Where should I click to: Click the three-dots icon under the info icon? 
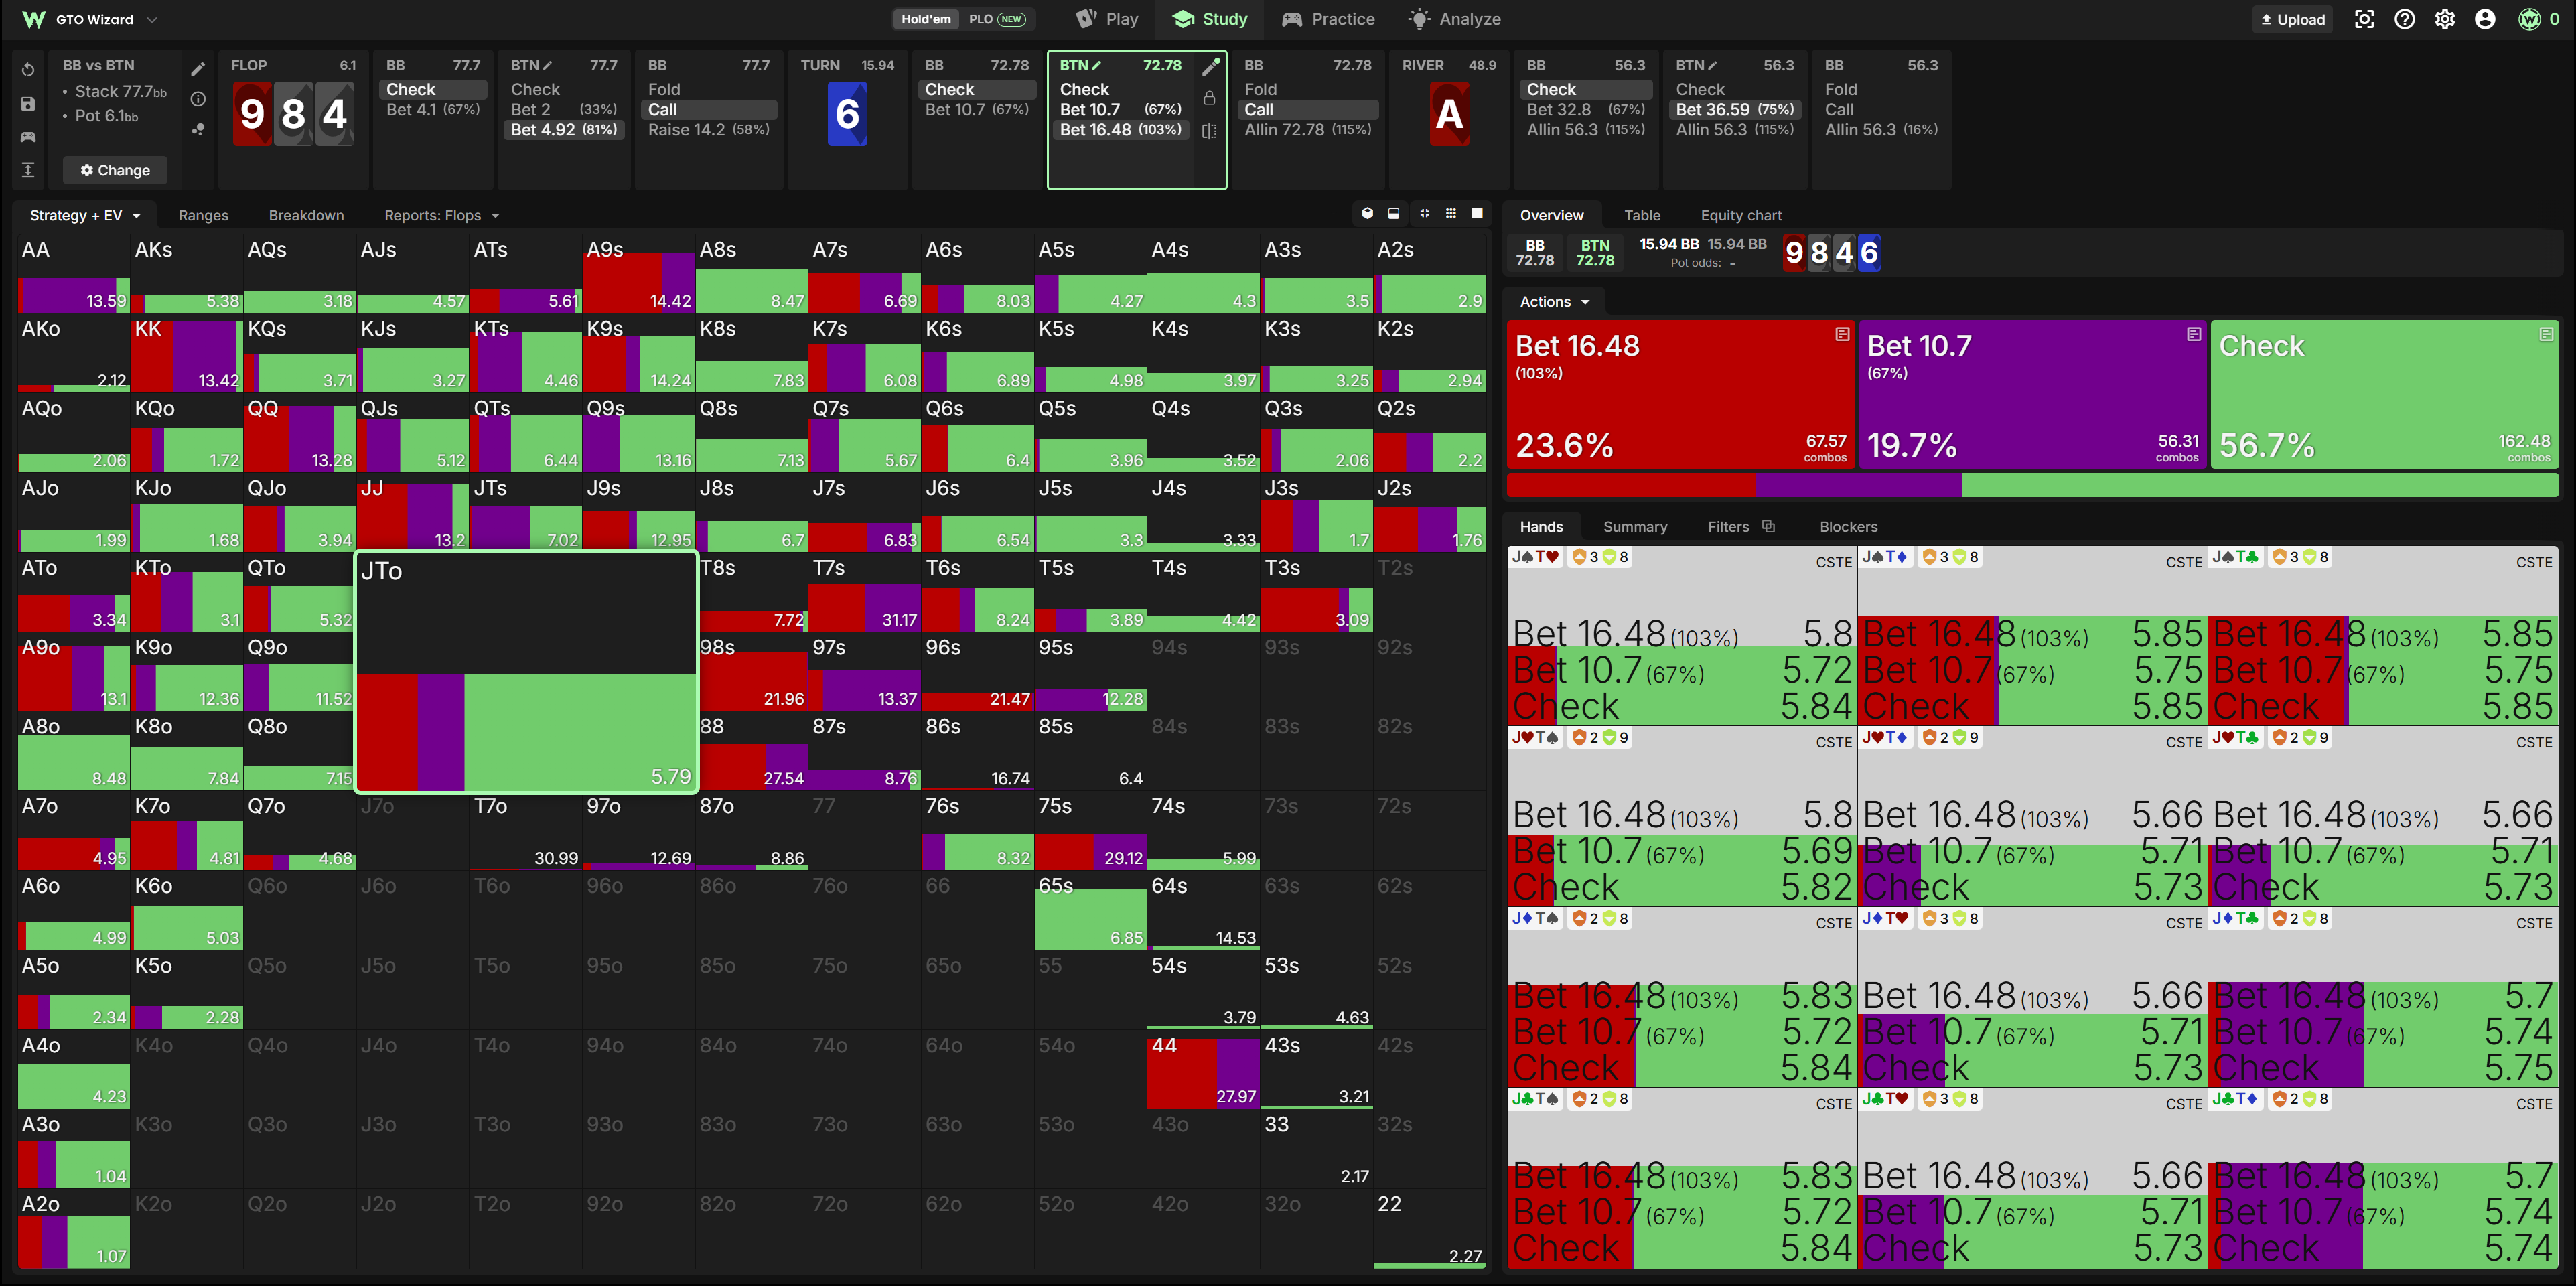pyautogui.click(x=198, y=129)
